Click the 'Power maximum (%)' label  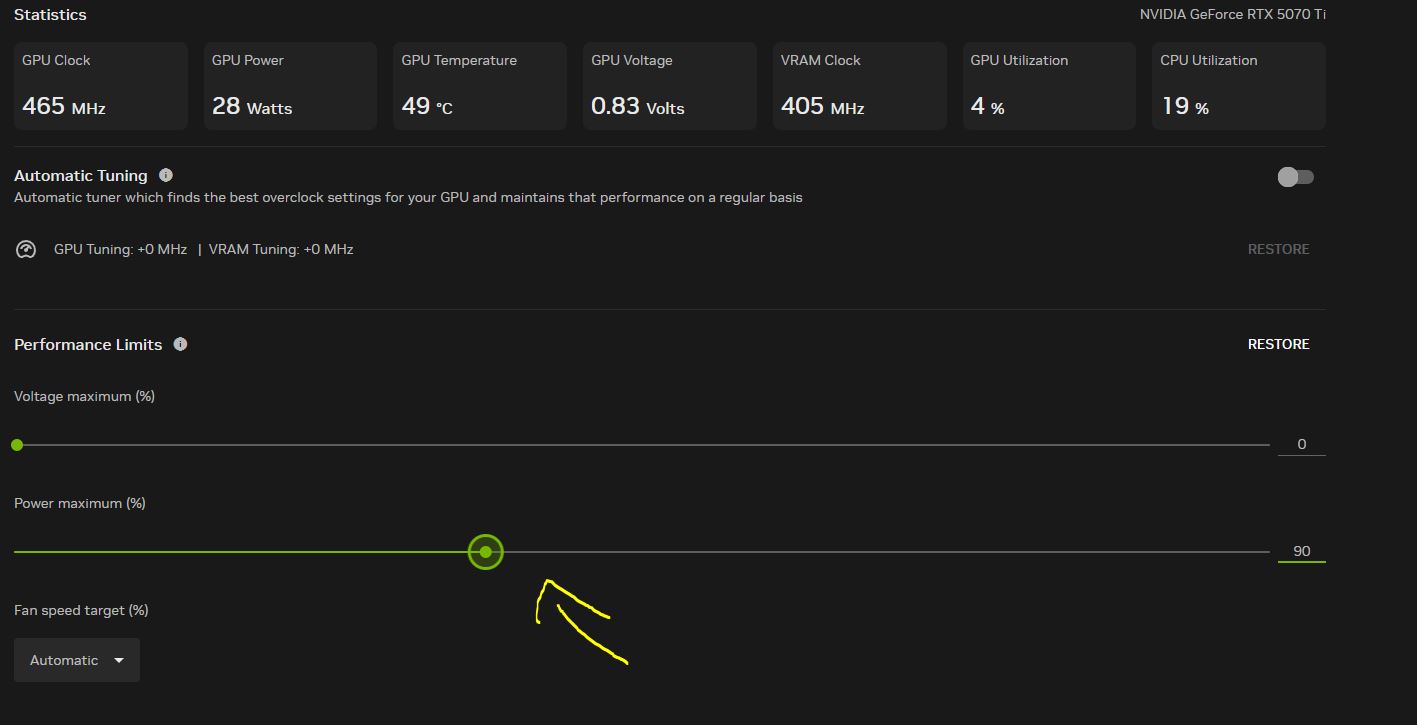pos(80,503)
